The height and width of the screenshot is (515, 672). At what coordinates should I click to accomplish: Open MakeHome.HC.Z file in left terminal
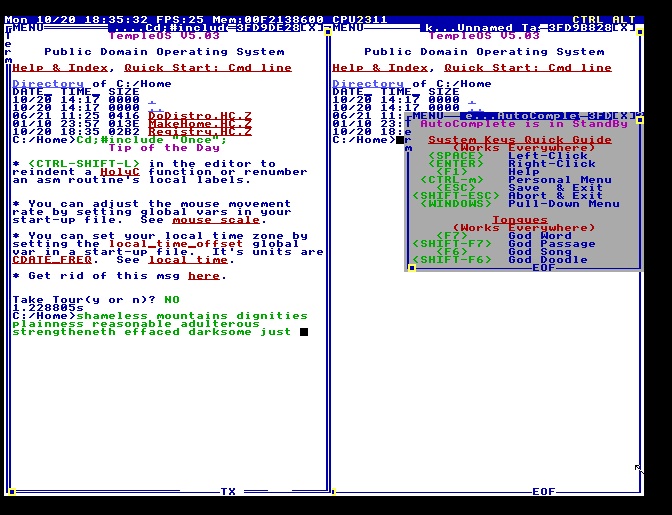pos(200,124)
